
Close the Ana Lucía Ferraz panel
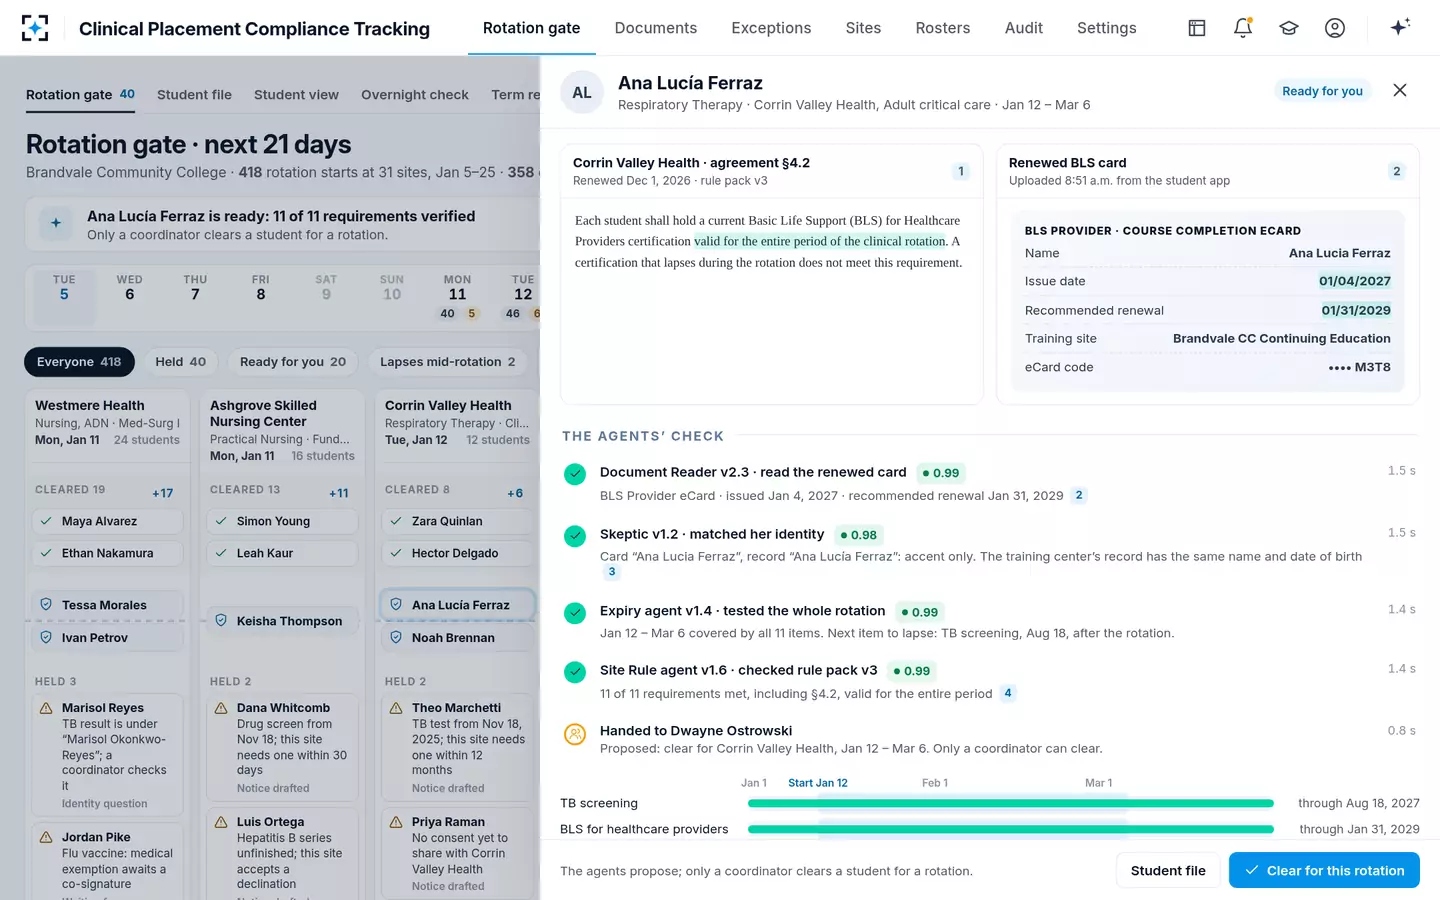tap(1400, 90)
